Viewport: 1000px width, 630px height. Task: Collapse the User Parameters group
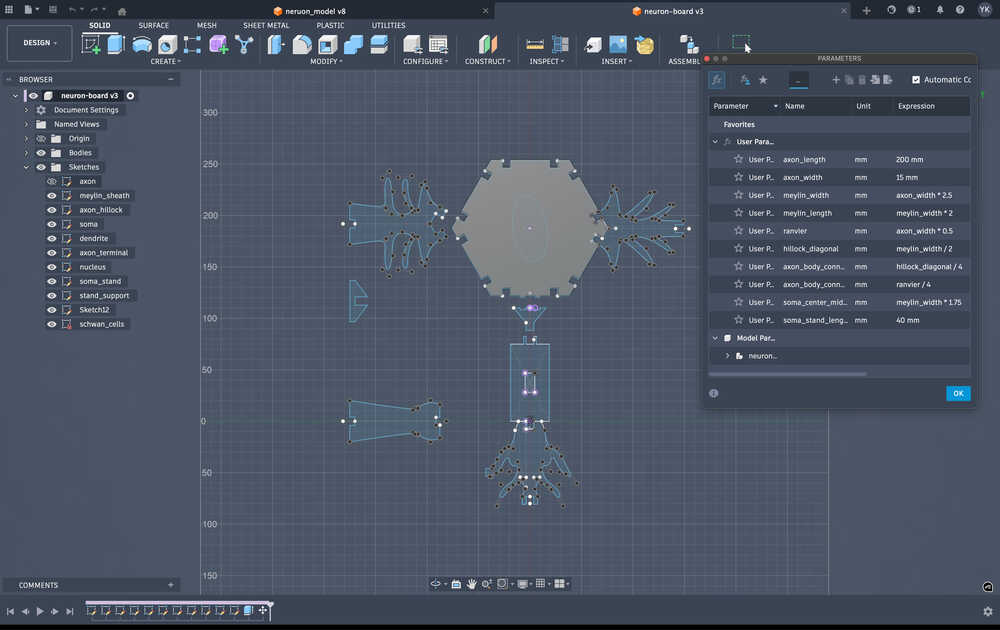[x=714, y=142]
